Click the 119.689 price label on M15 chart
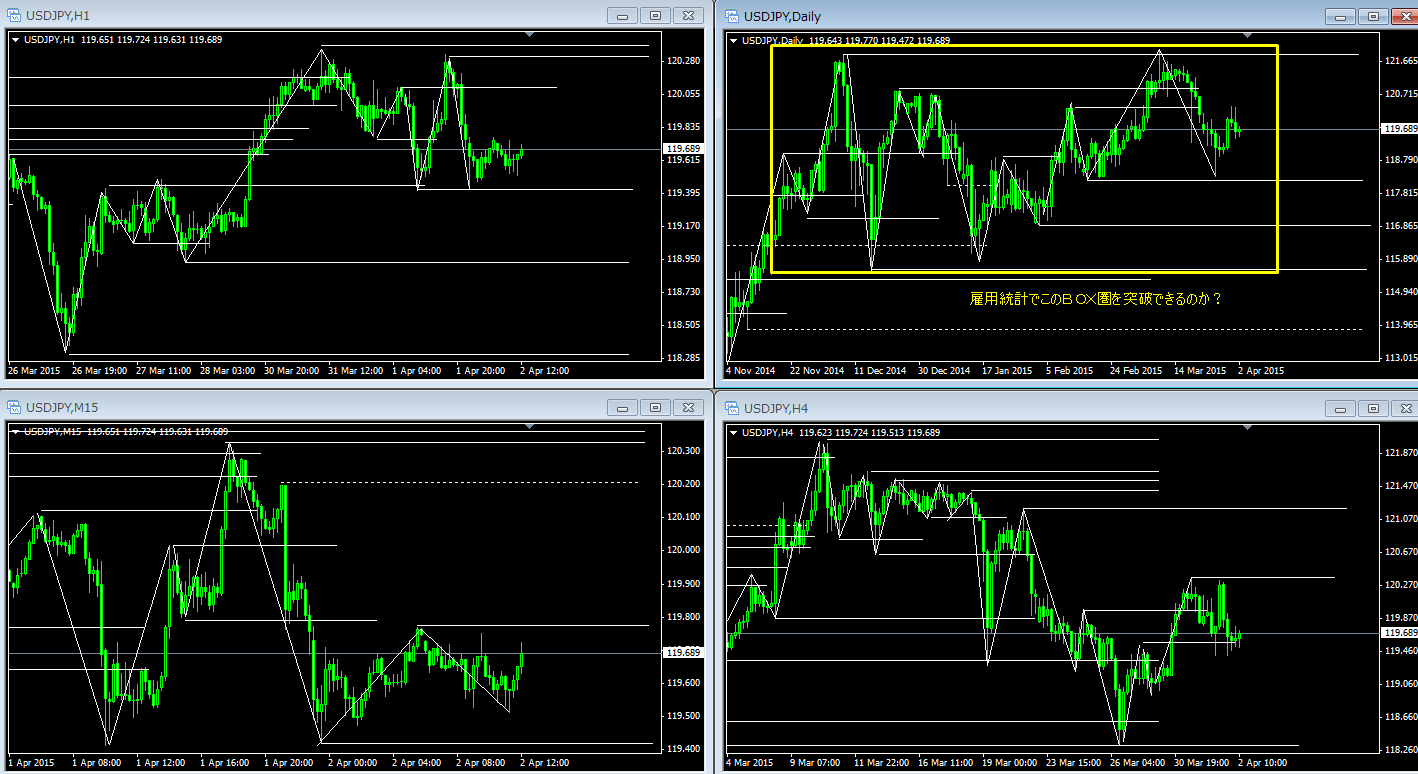1418x774 pixels. click(683, 652)
